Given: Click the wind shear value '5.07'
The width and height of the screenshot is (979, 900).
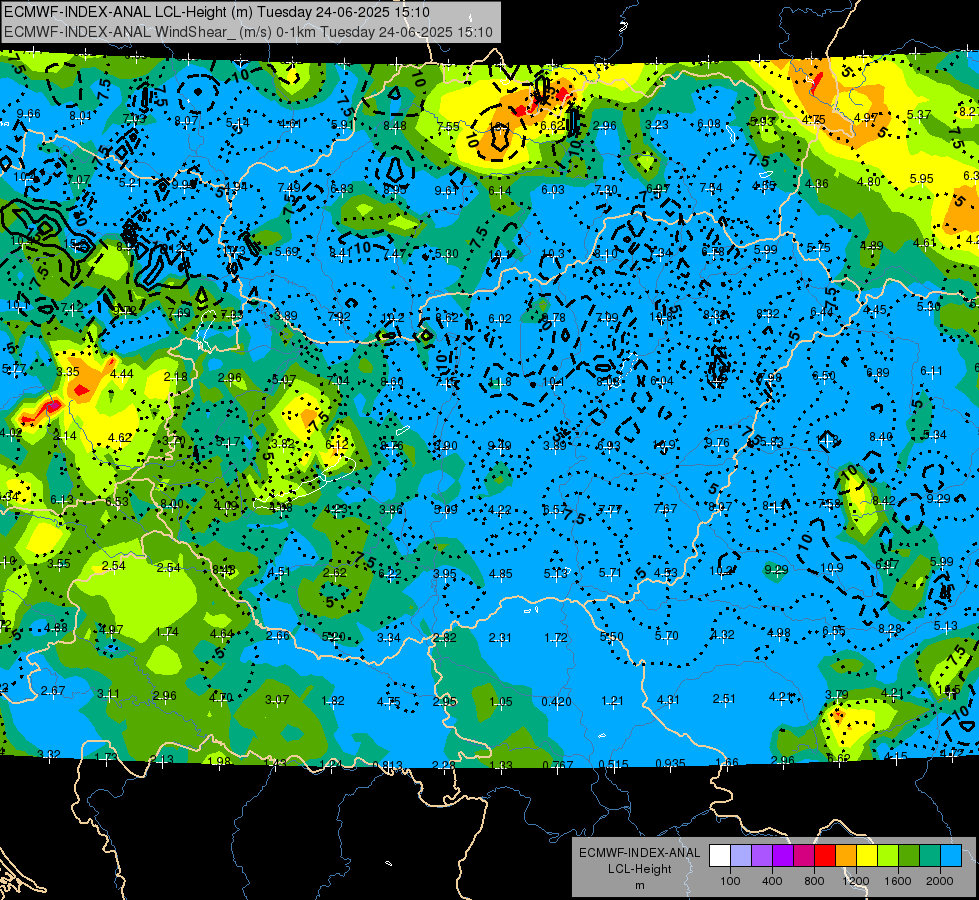Looking at the screenshot, I should pos(284,380).
